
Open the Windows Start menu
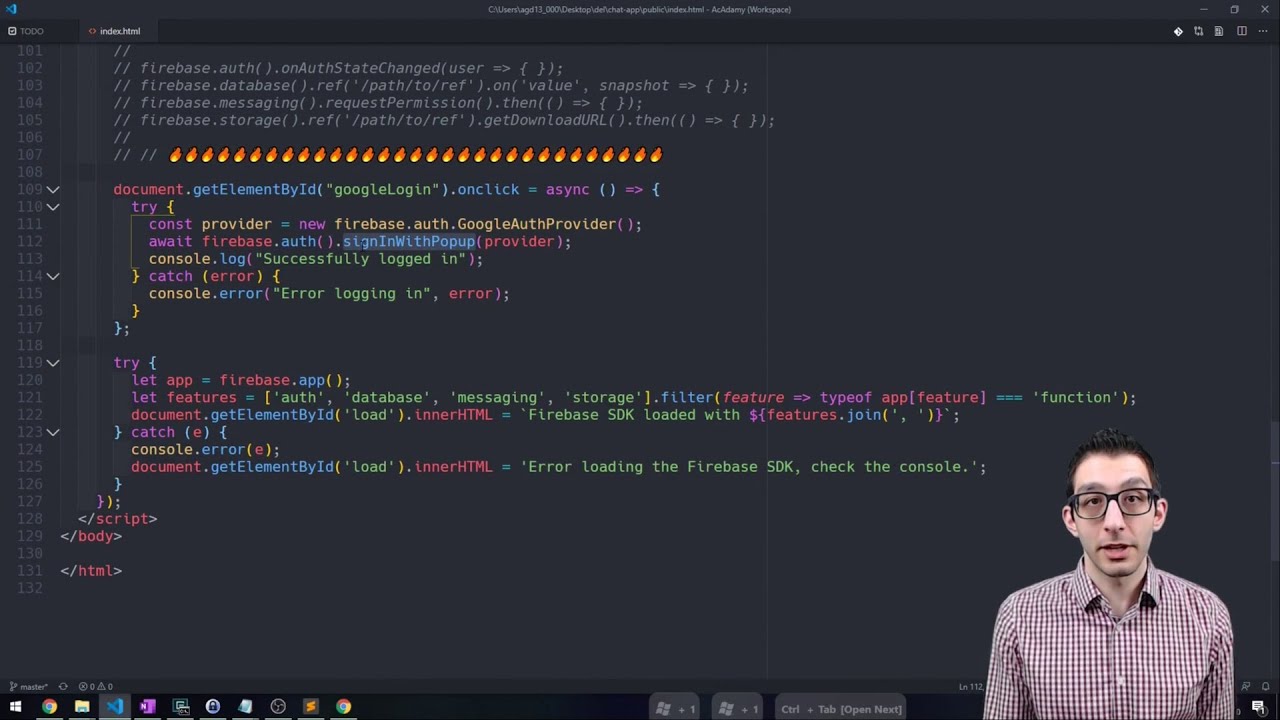(16, 707)
